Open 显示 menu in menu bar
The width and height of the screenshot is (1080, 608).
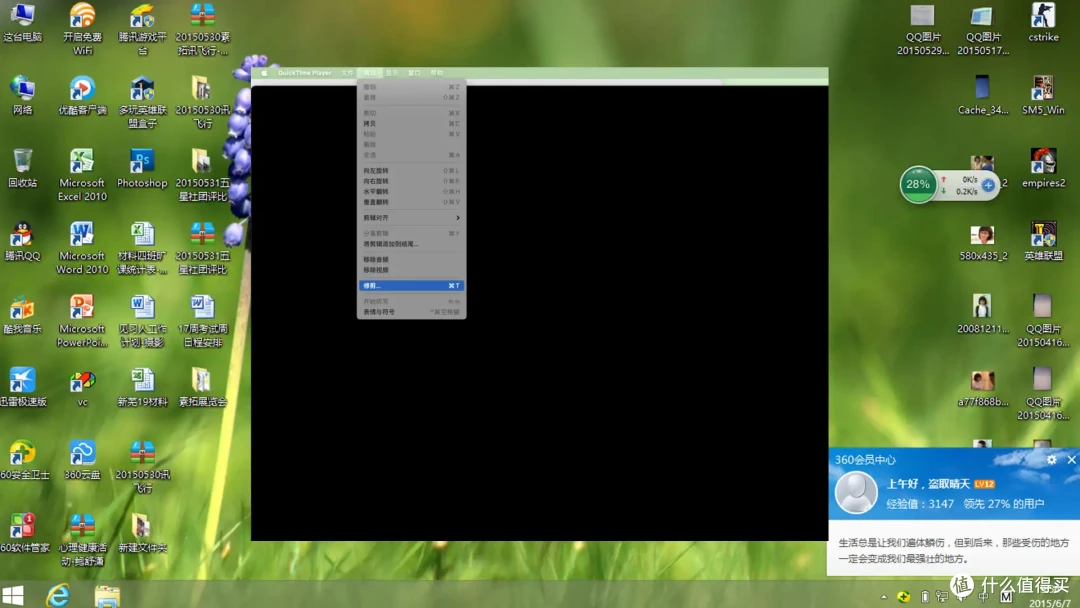392,73
